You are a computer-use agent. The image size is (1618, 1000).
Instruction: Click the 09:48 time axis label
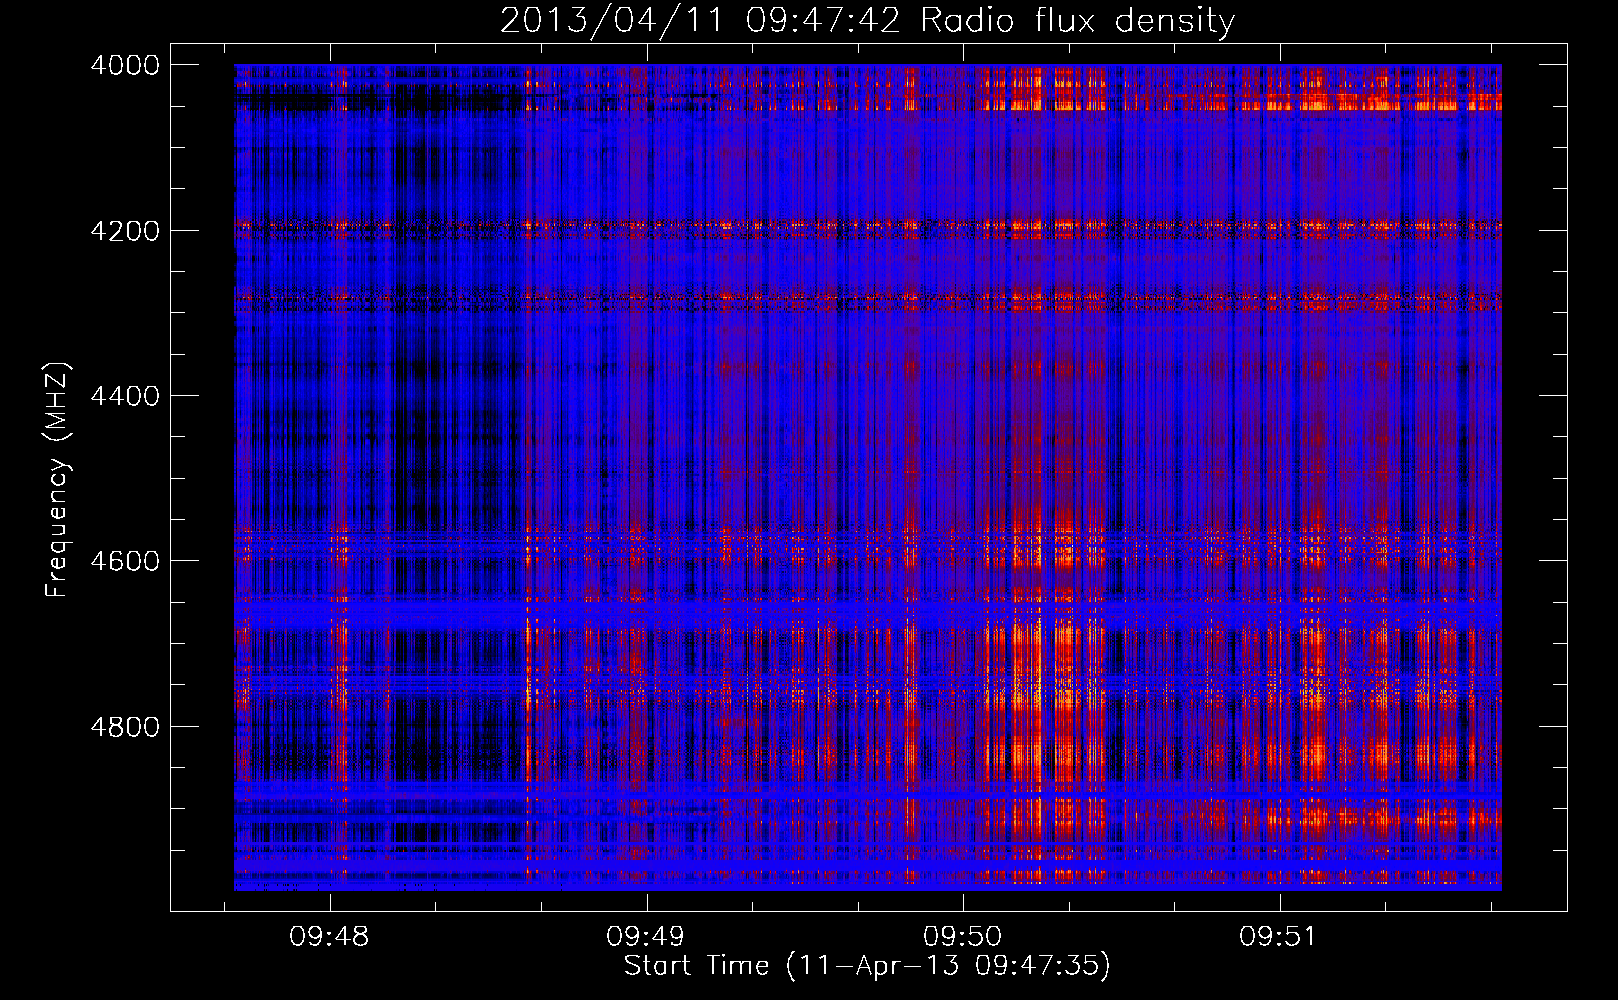pos(329,937)
